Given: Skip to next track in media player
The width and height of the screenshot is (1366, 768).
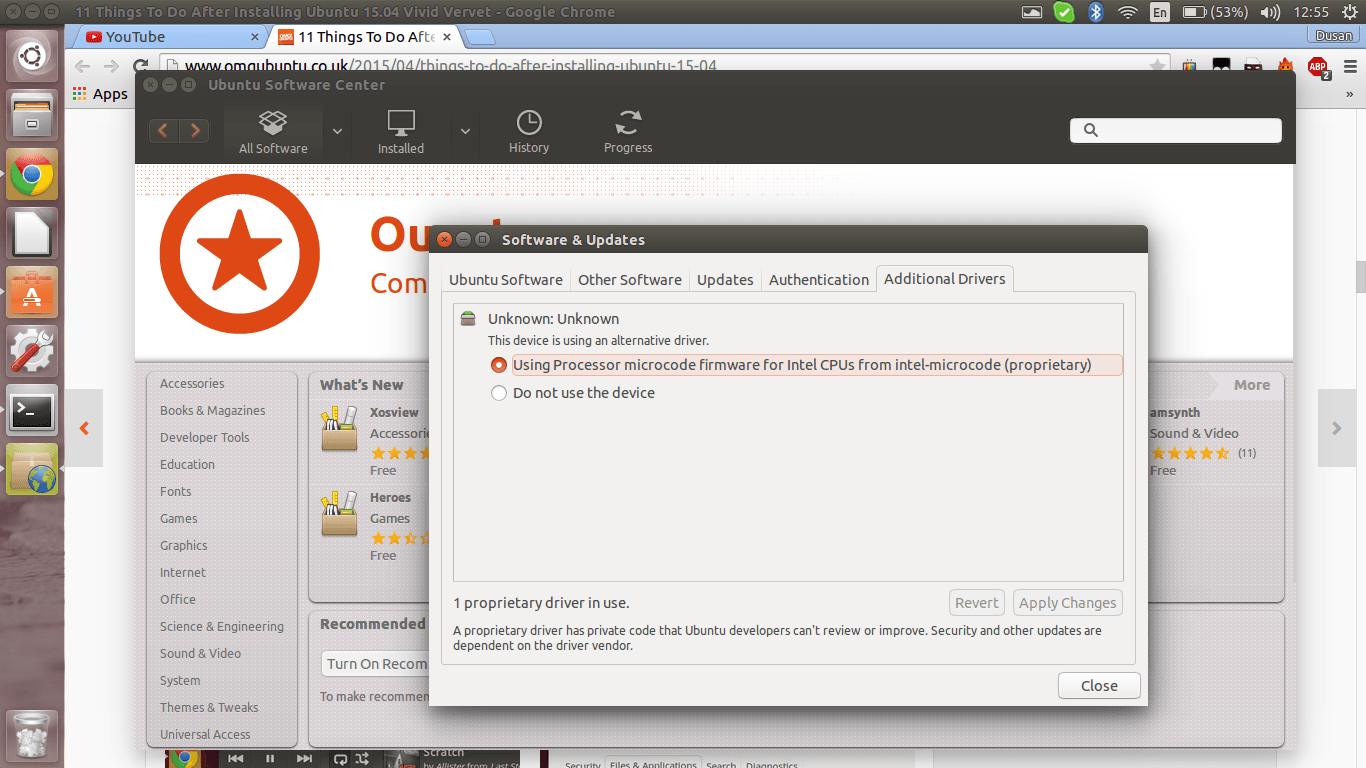Looking at the screenshot, I should click(x=304, y=759).
